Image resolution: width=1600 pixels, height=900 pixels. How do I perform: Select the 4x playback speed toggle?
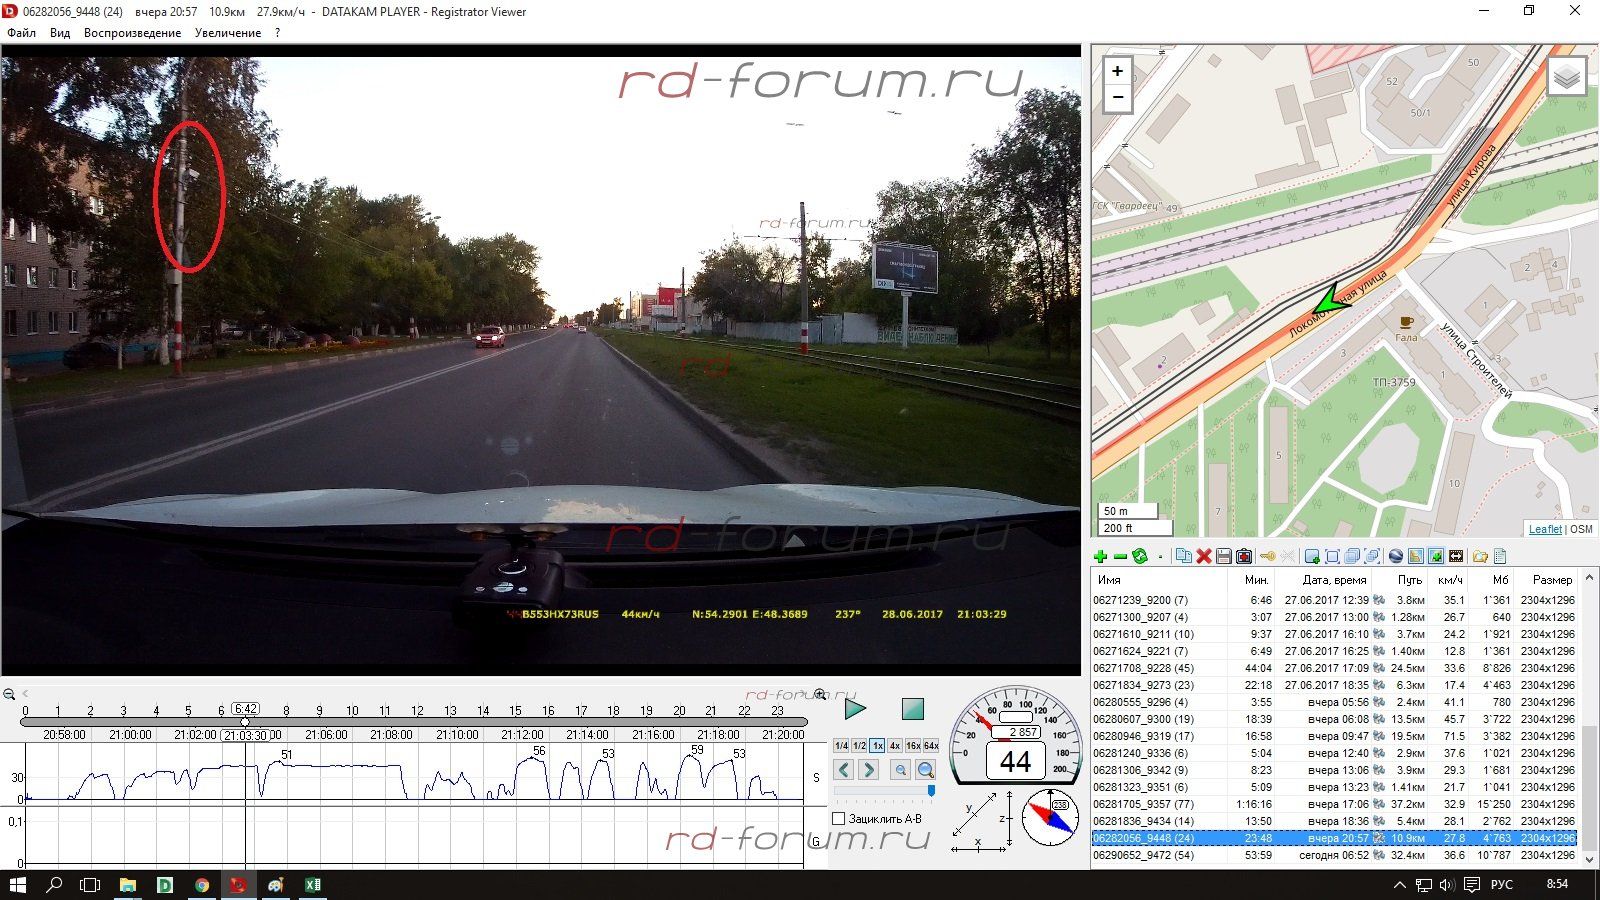coord(895,746)
